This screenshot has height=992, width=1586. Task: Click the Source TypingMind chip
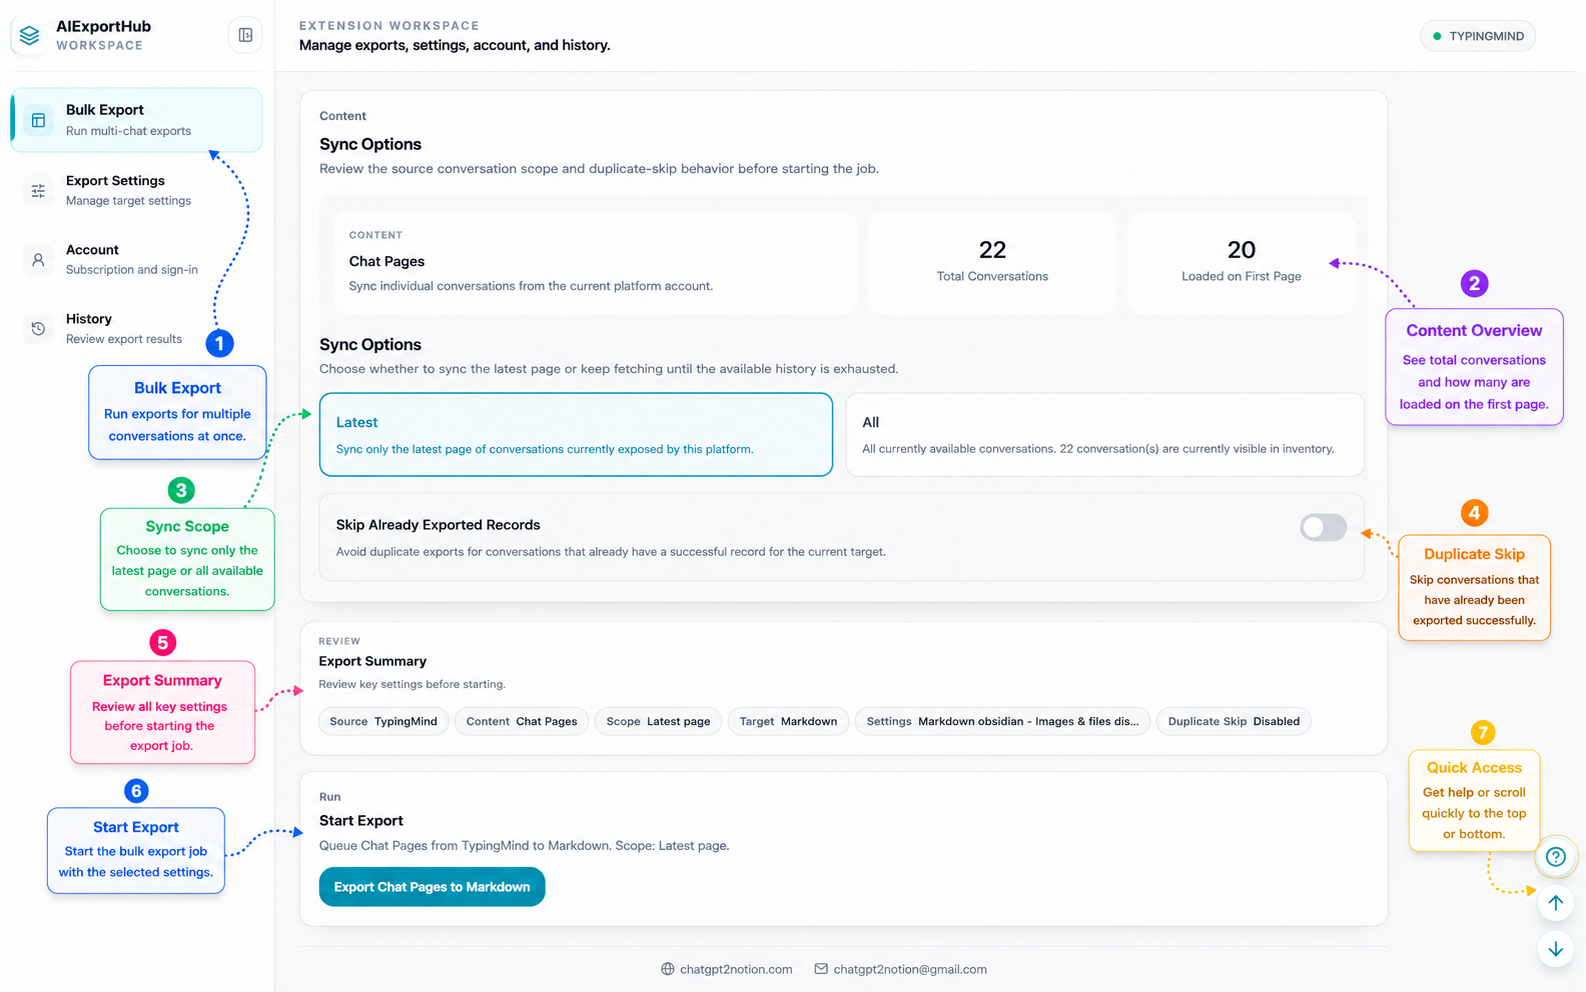[x=384, y=721]
